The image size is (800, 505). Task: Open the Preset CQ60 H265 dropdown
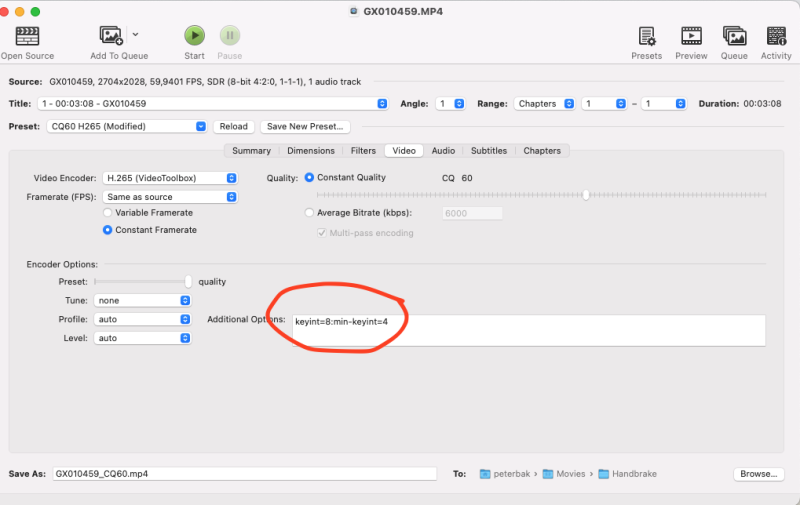[x=127, y=127]
